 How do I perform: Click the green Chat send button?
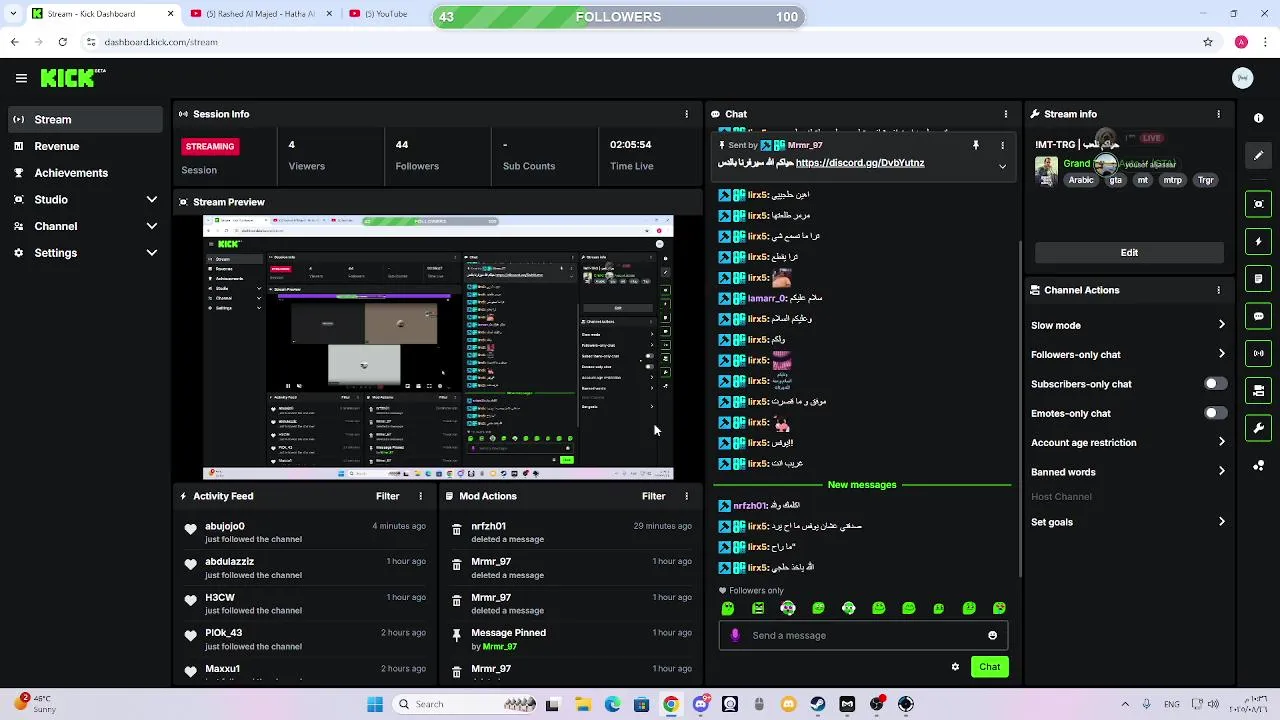coord(989,667)
